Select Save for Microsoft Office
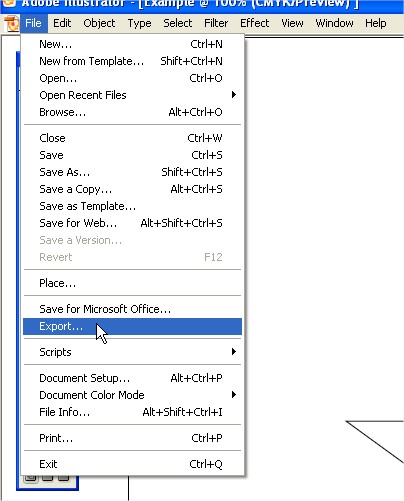The width and height of the screenshot is (404, 501). (x=132, y=309)
